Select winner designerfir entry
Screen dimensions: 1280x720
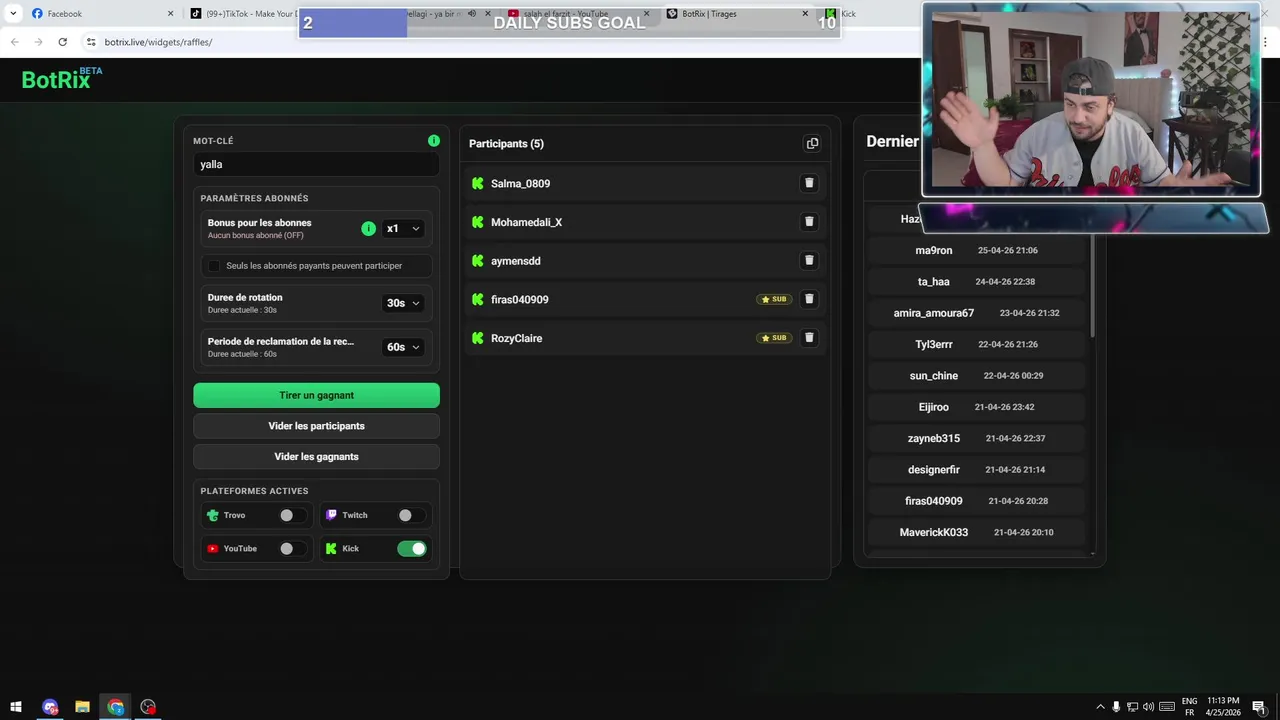[976, 470]
